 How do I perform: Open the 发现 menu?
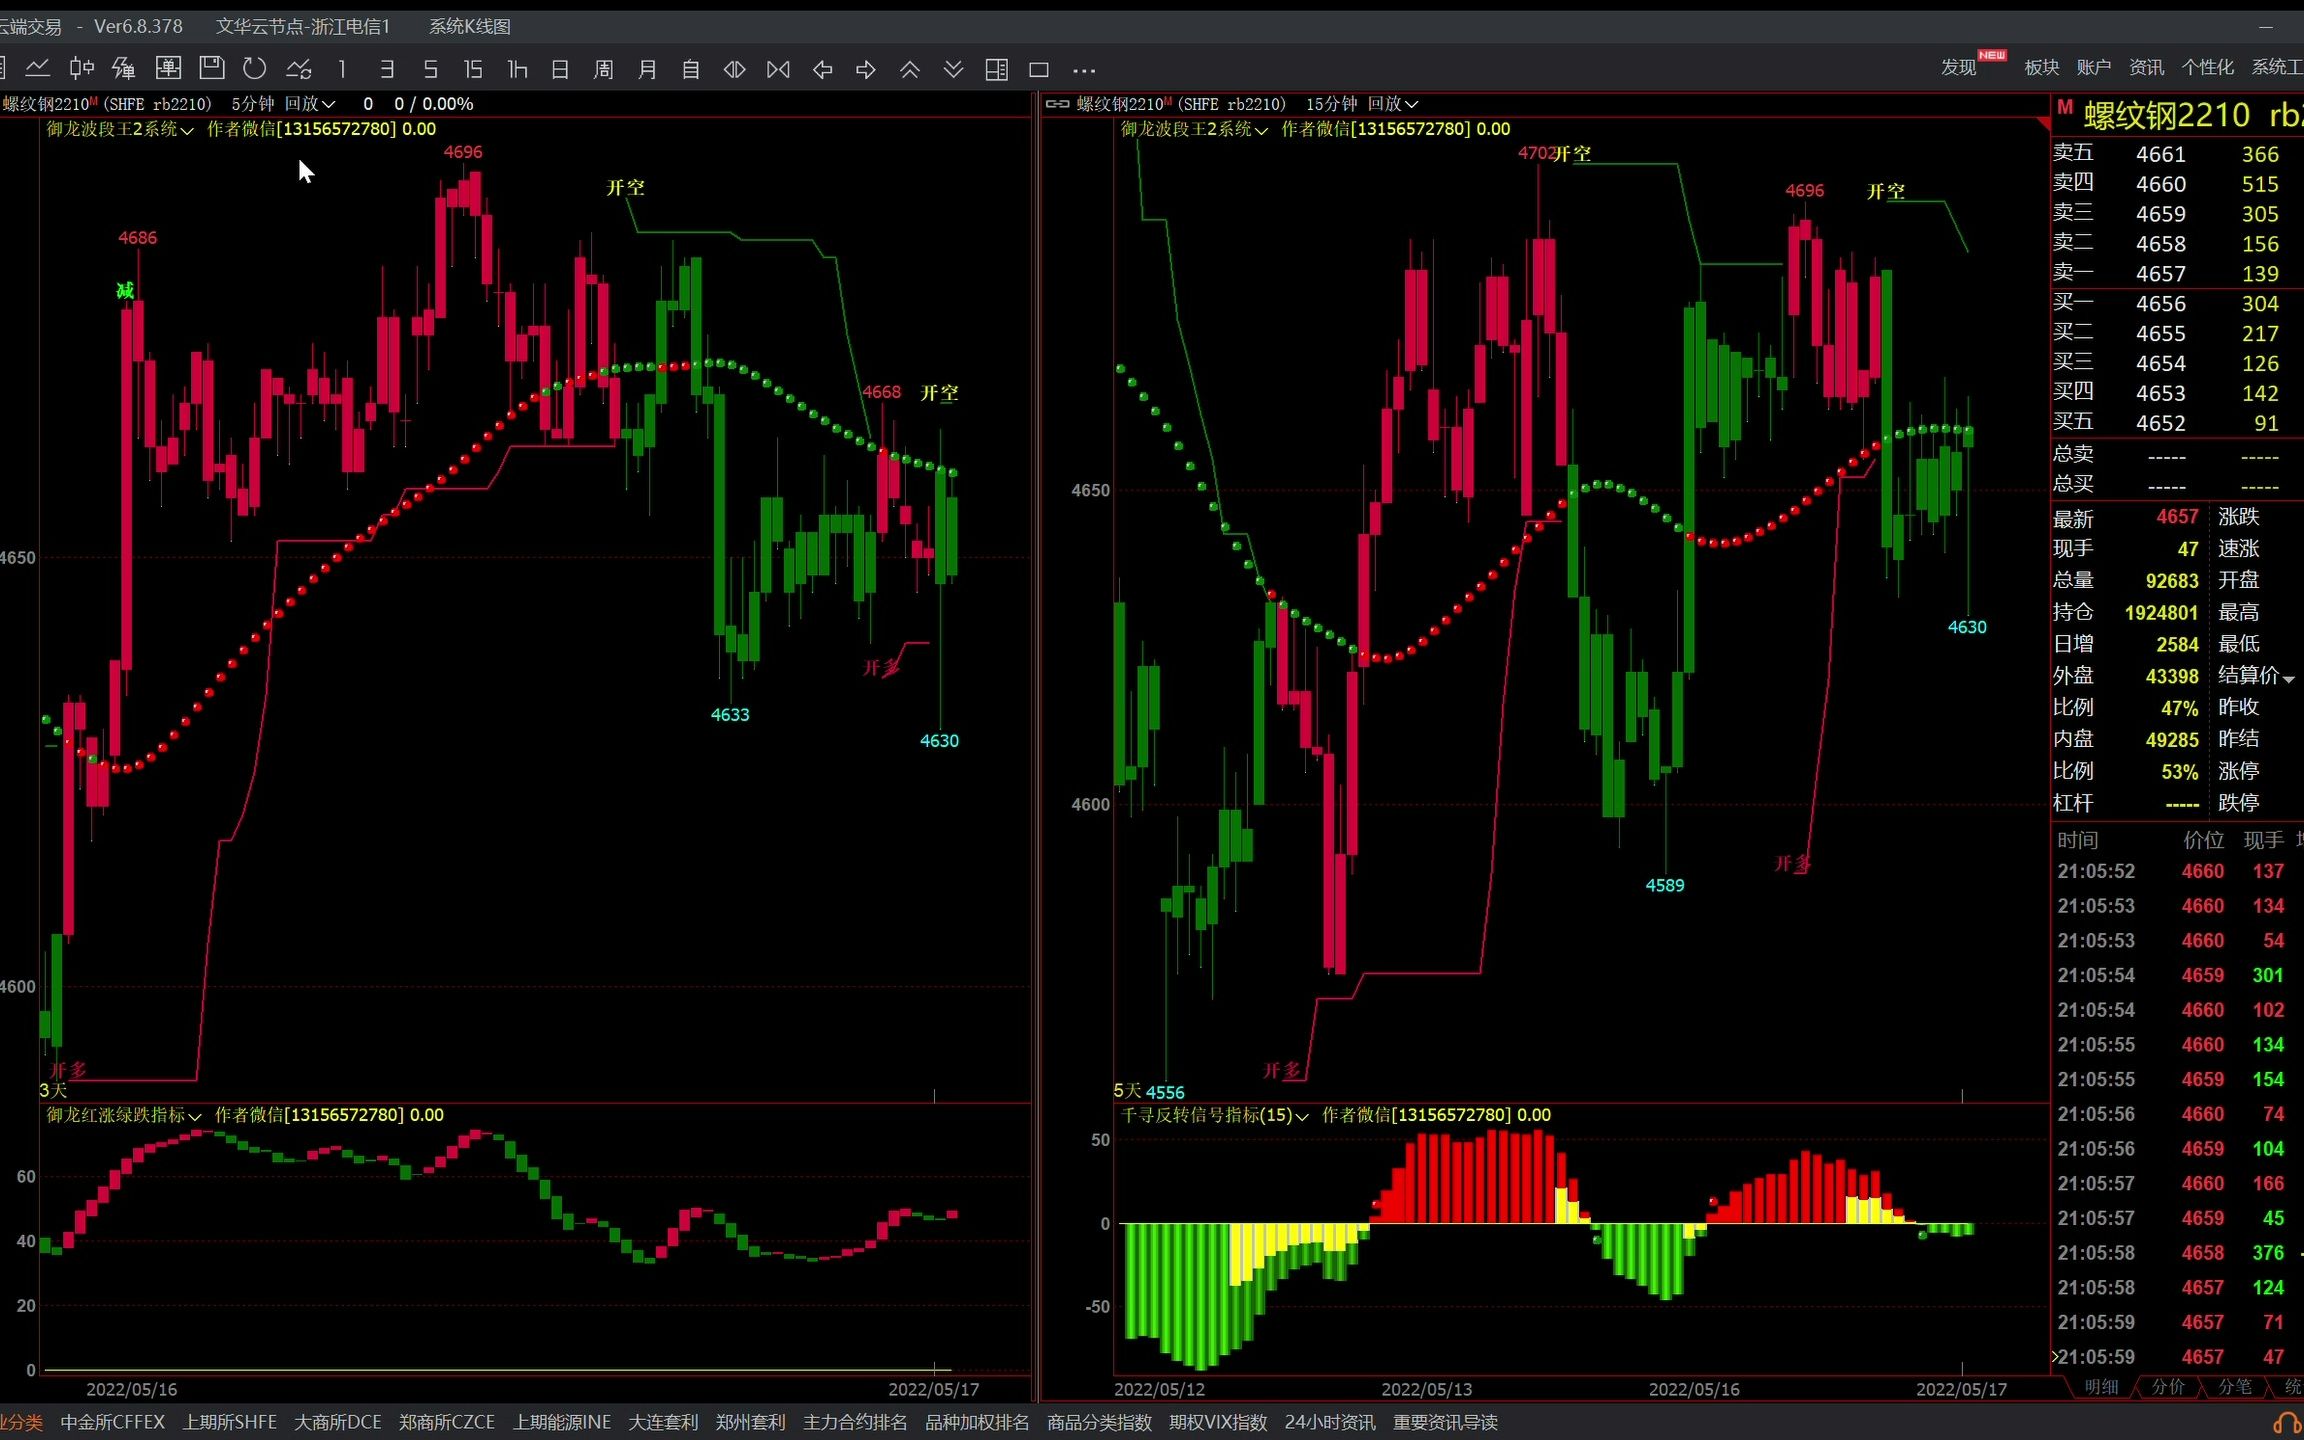[1958, 67]
